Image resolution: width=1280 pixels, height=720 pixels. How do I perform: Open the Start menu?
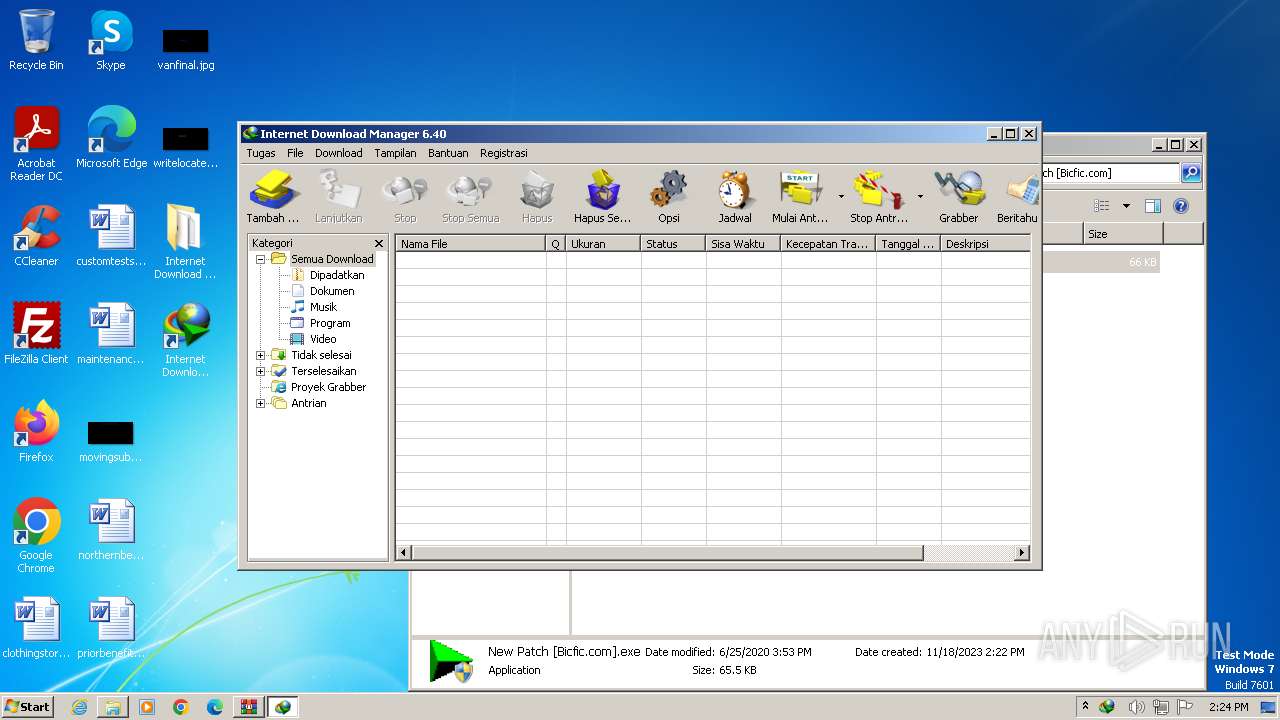[27, 706]
